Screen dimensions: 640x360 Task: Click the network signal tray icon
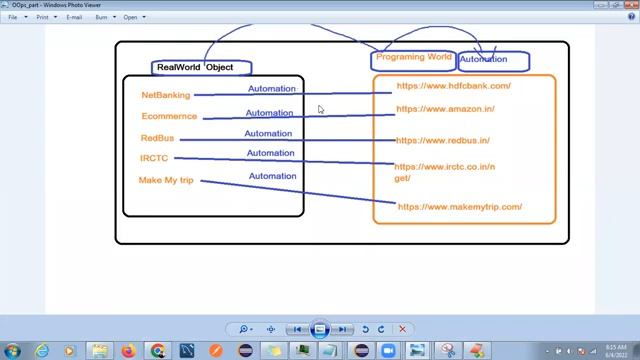(593, 351)
